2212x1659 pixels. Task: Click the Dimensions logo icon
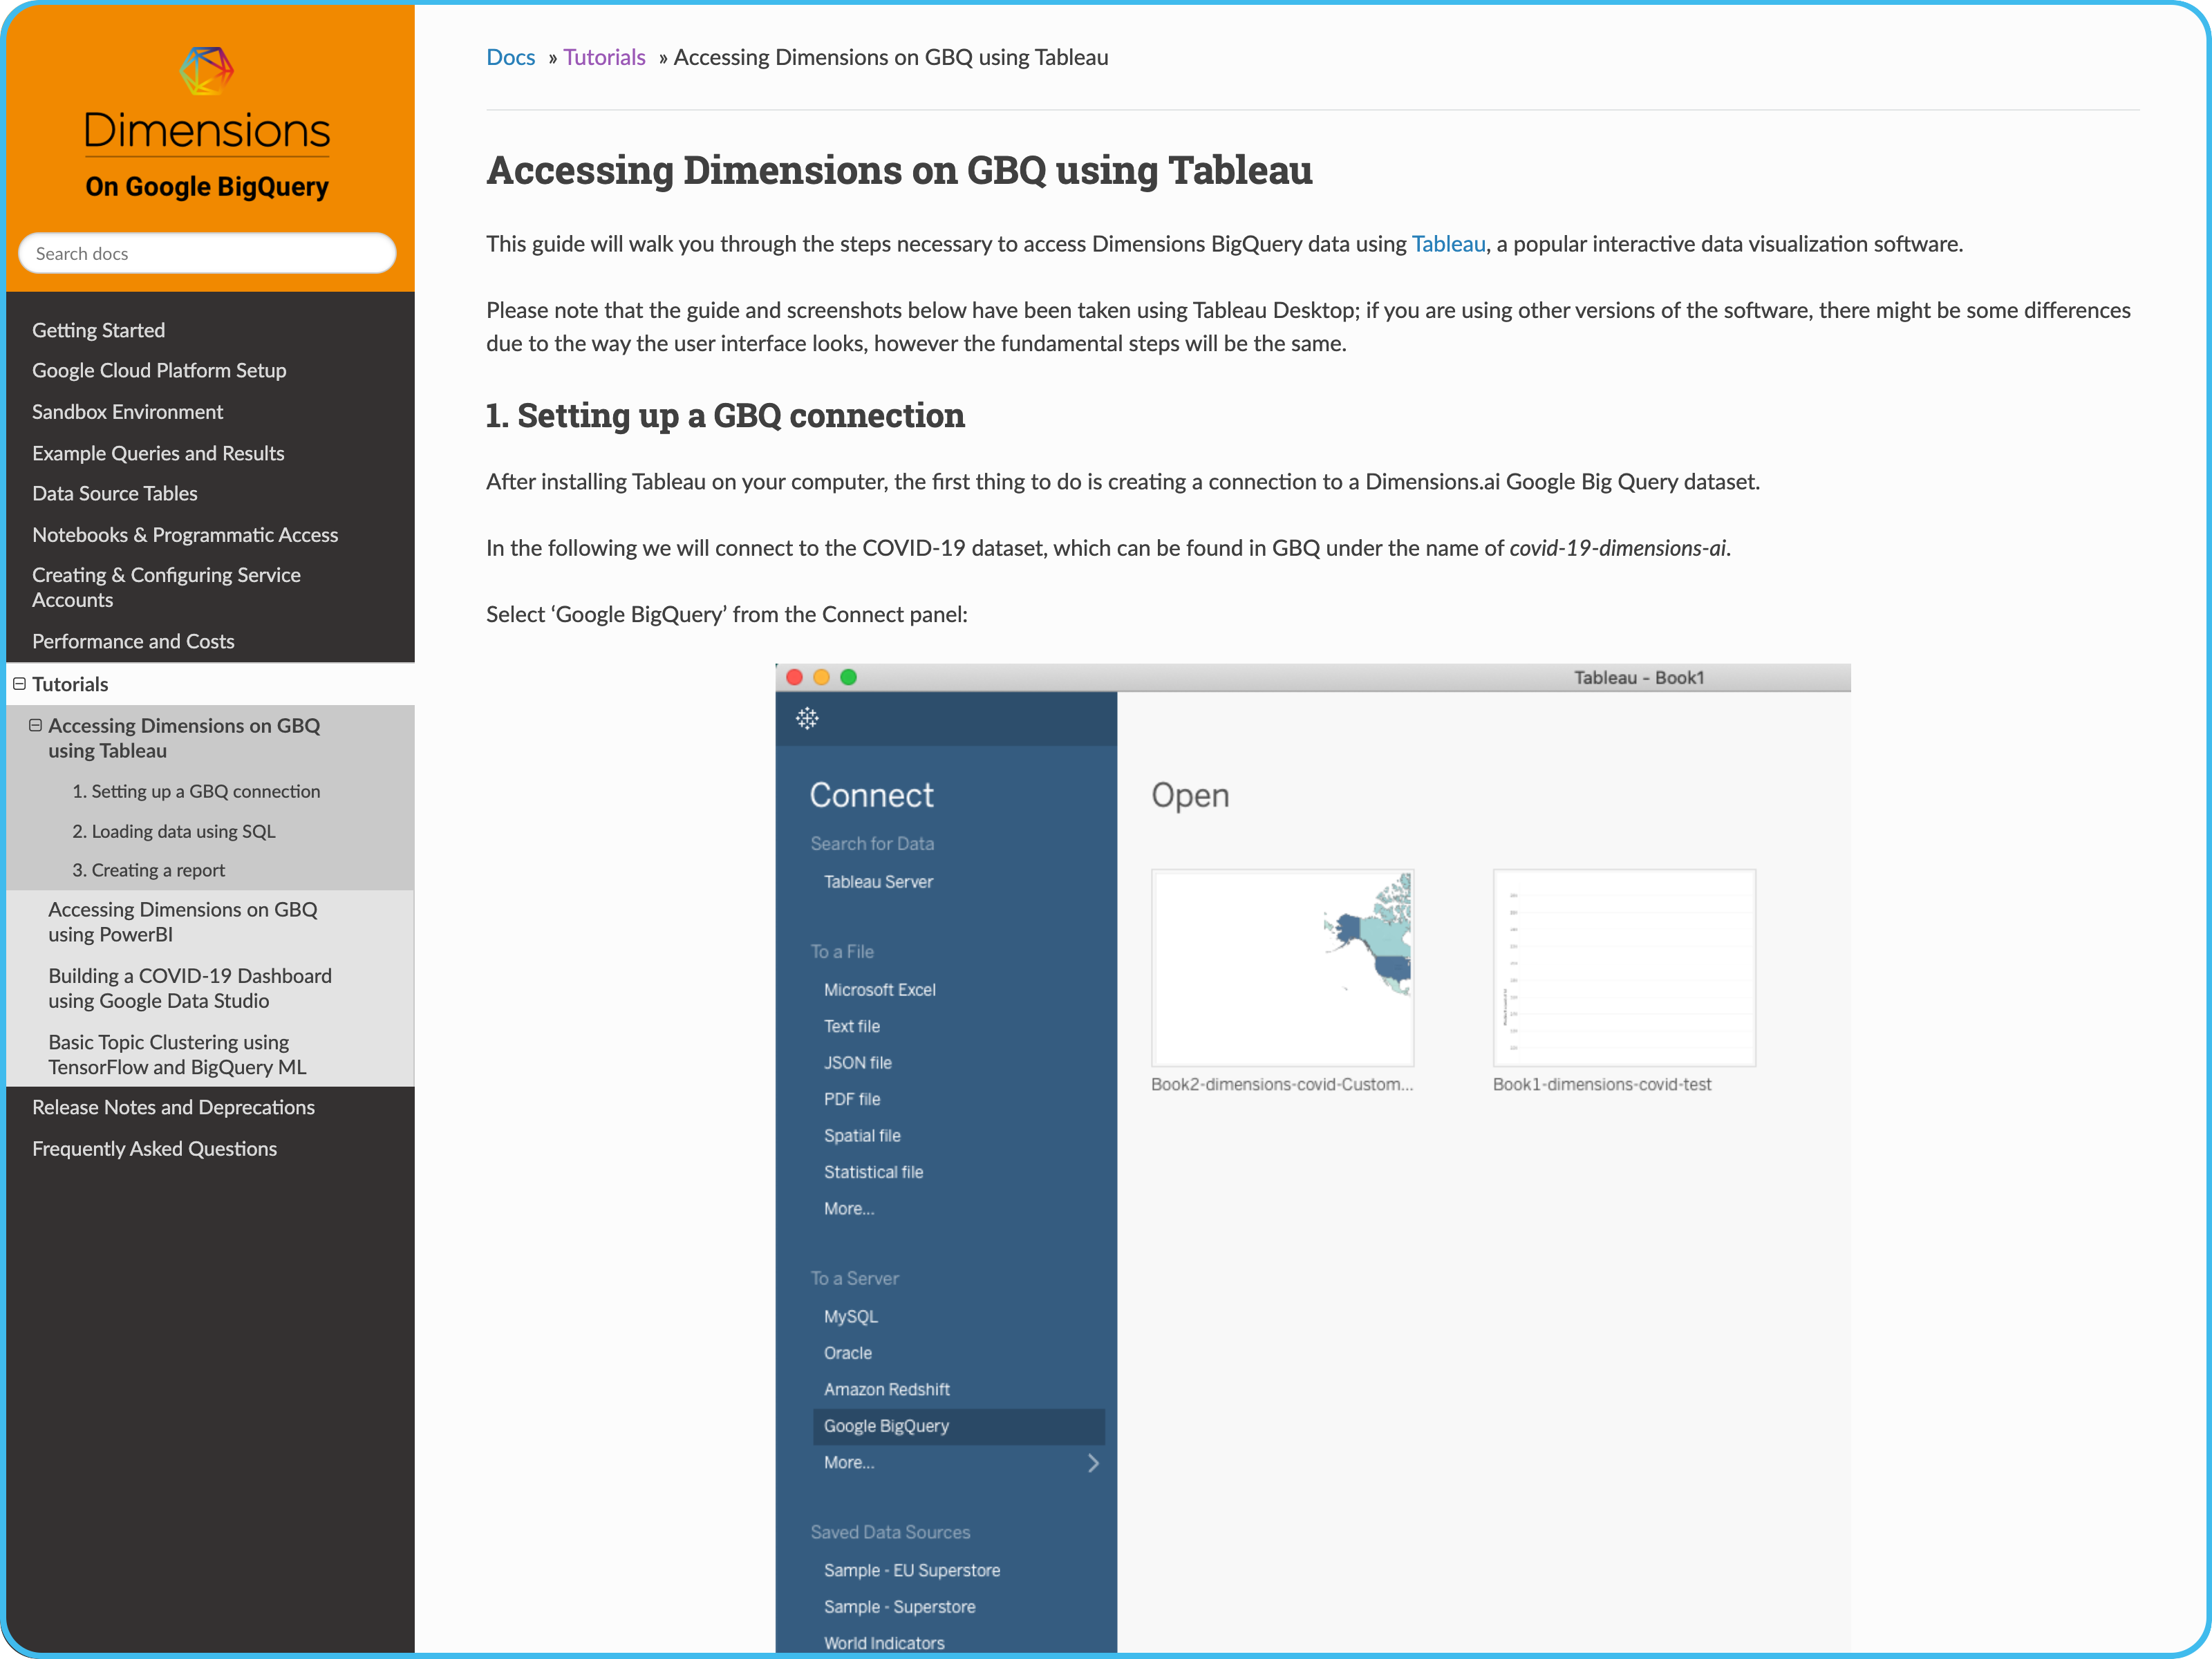coord(206,70)
